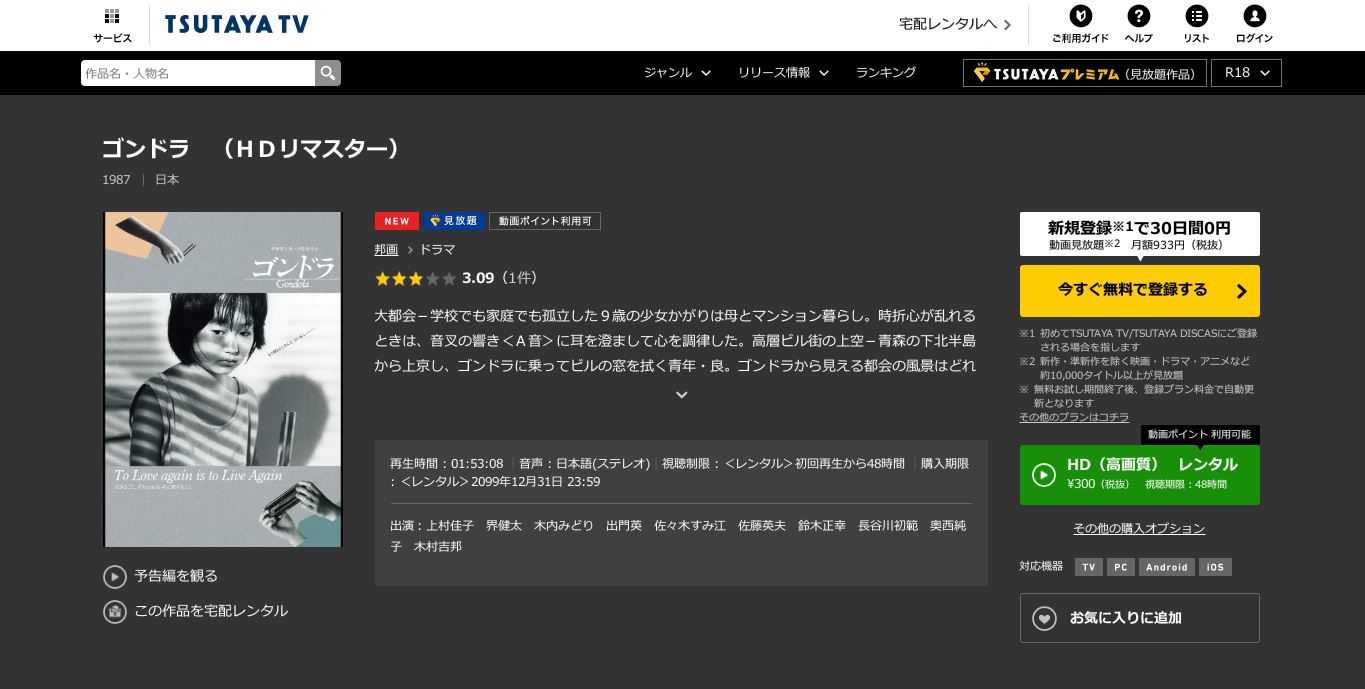Click 今すぐ無料で登録する button

1139,291
